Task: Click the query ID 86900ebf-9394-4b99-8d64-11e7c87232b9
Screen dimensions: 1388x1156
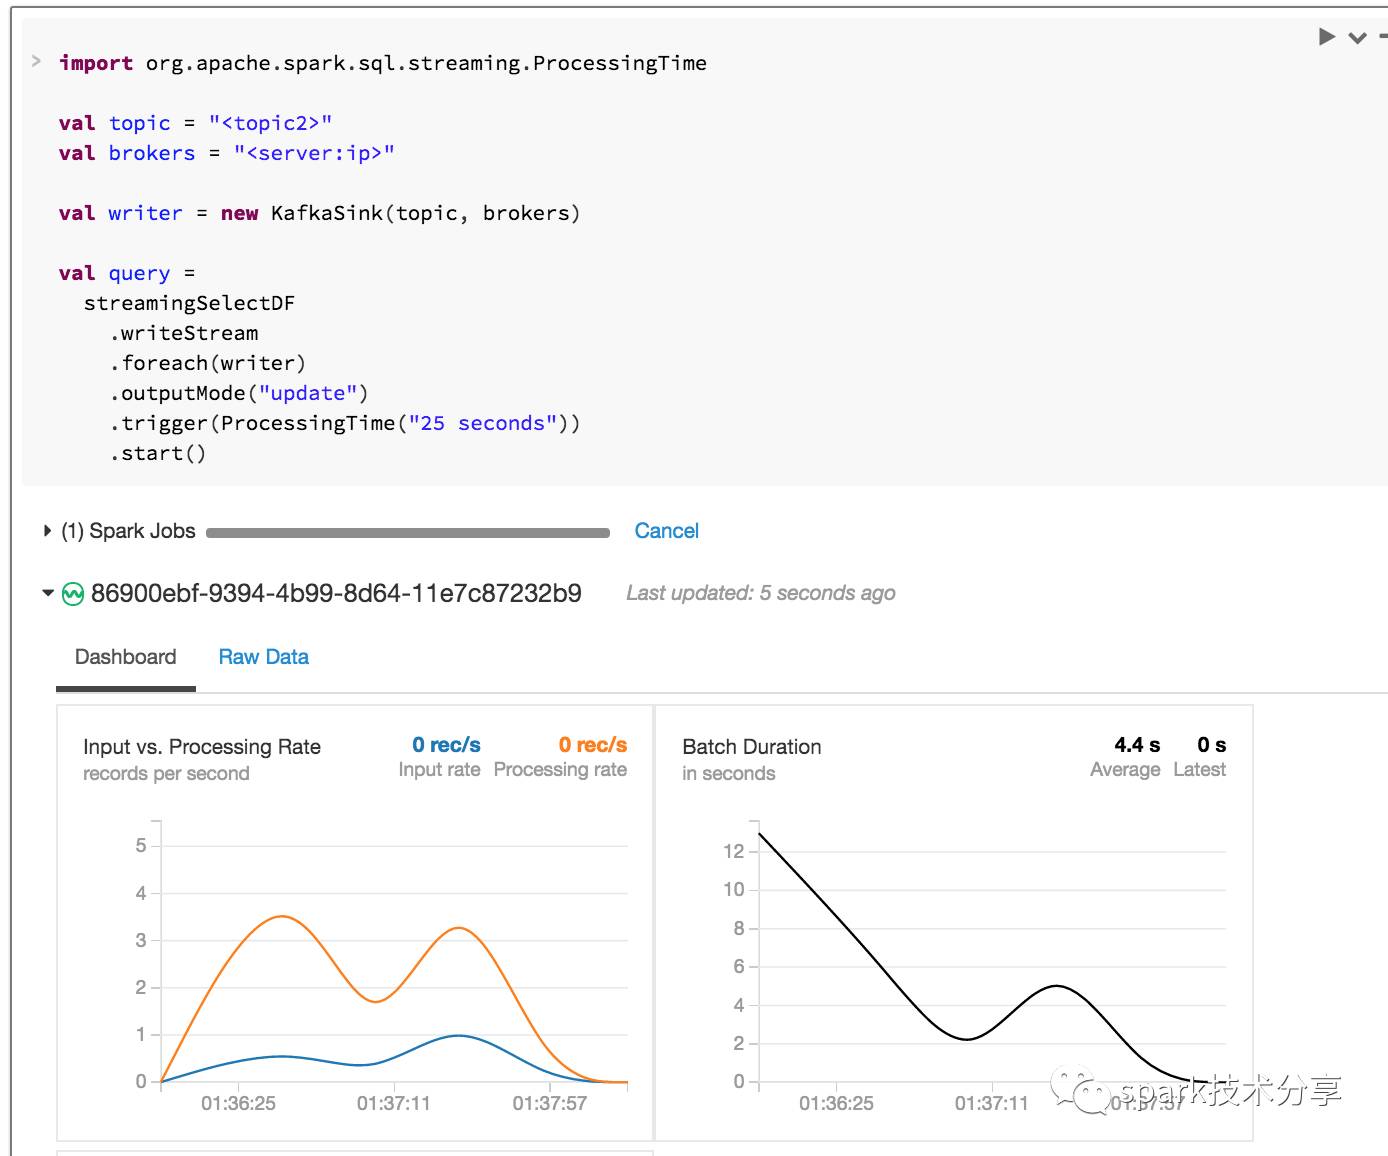Action: [336, 593]
